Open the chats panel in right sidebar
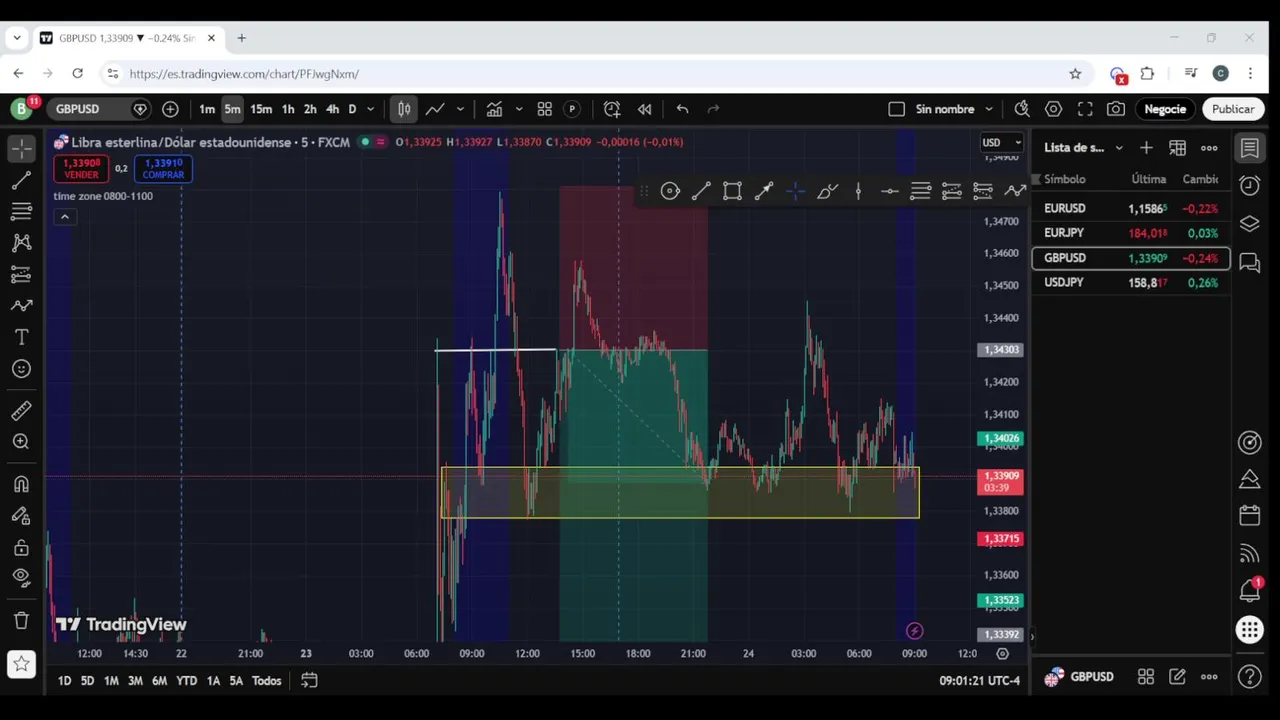 (1249, 262)
